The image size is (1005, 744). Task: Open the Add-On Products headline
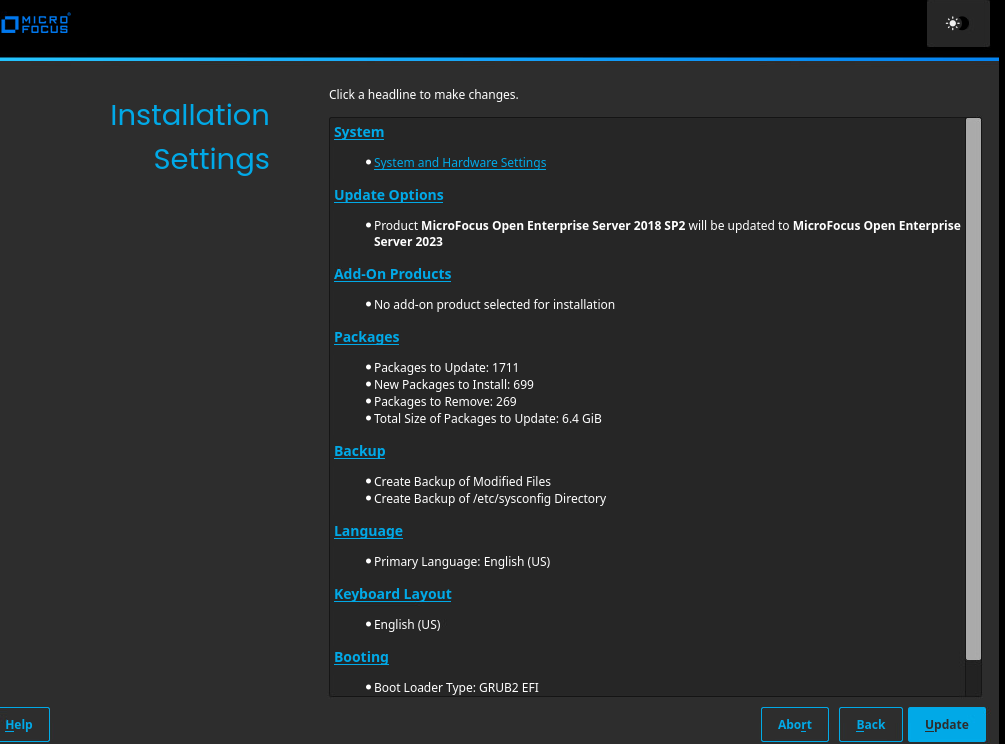coord(392,274)
